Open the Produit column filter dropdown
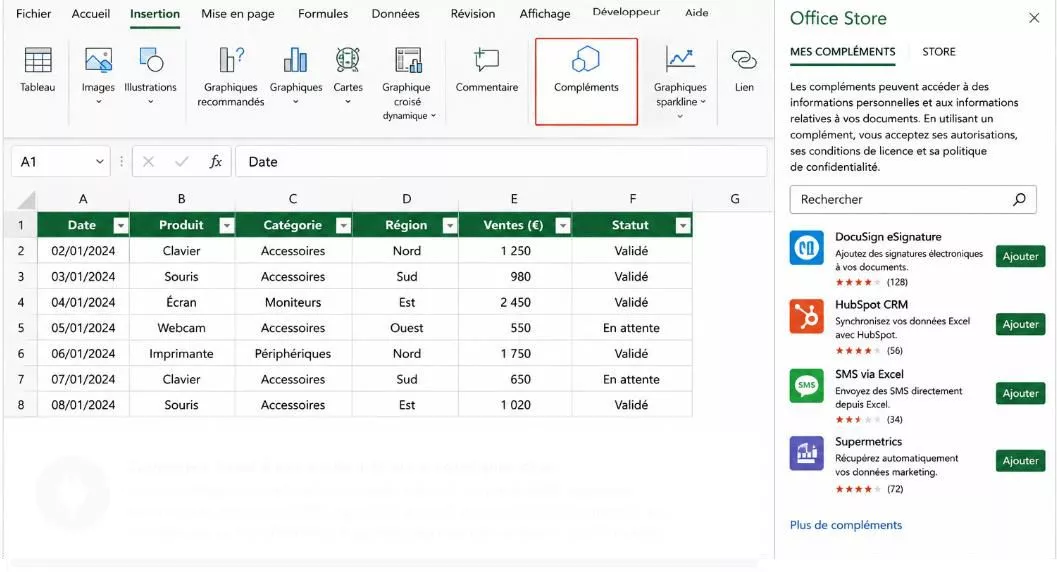 click(227, 226)
